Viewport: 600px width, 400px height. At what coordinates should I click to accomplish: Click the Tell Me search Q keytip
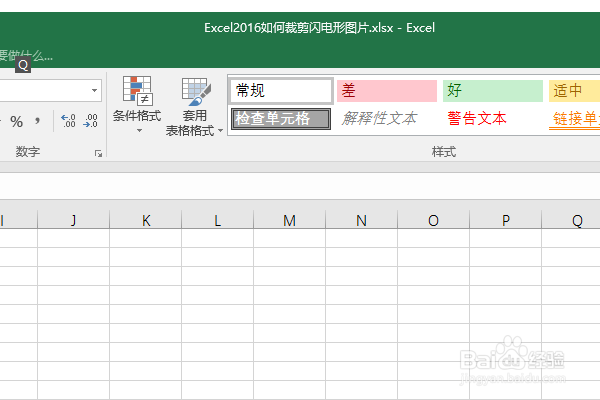point(23,65)
